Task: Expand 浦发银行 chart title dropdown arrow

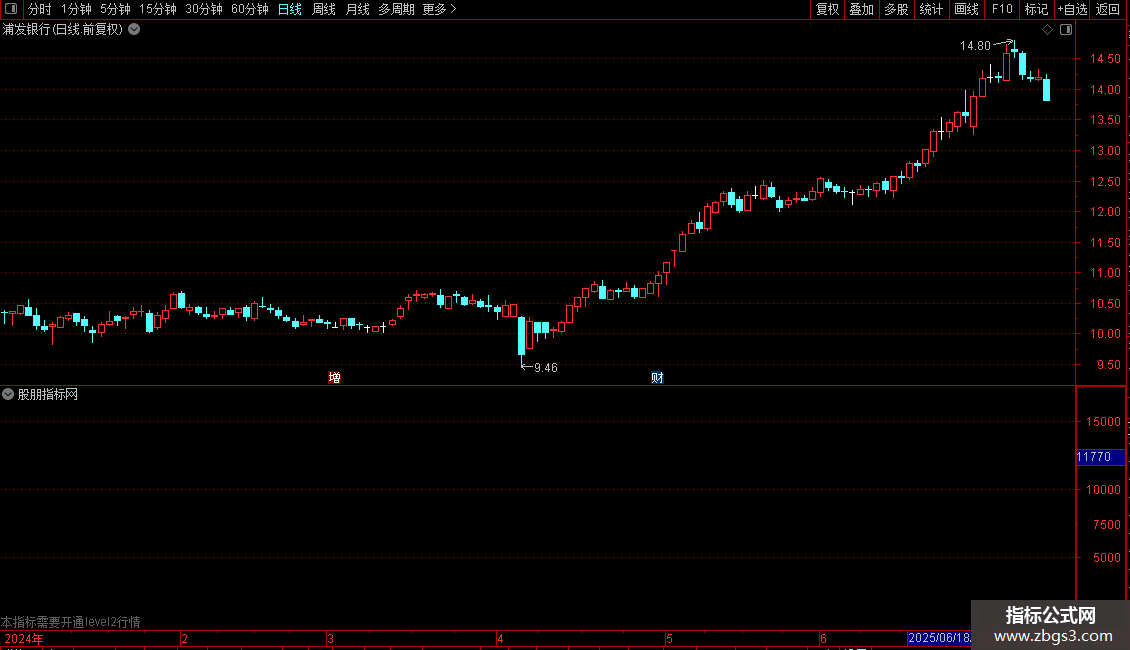Action: (134, 30)
